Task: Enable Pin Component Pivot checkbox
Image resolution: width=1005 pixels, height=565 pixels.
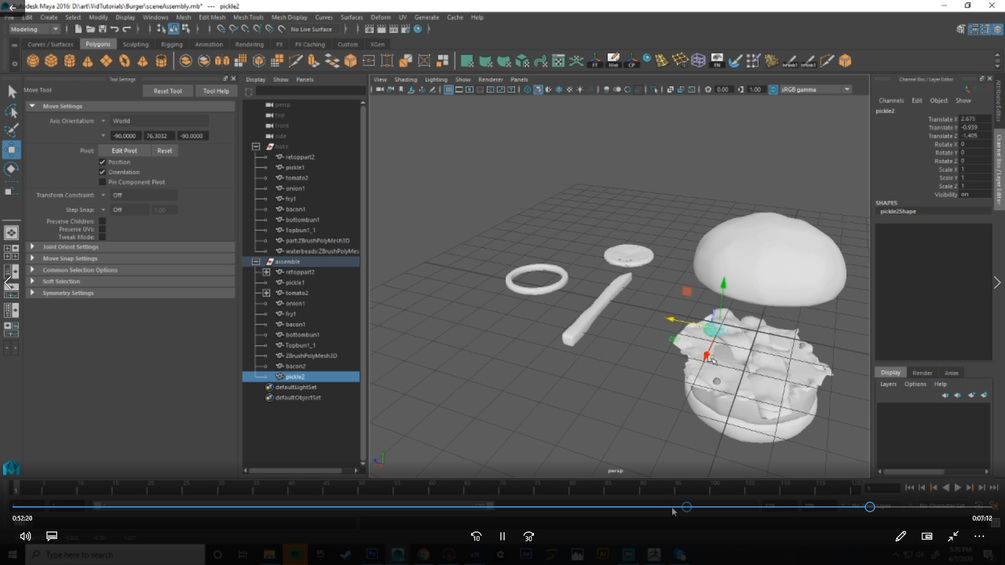Action: click(102, 182)
